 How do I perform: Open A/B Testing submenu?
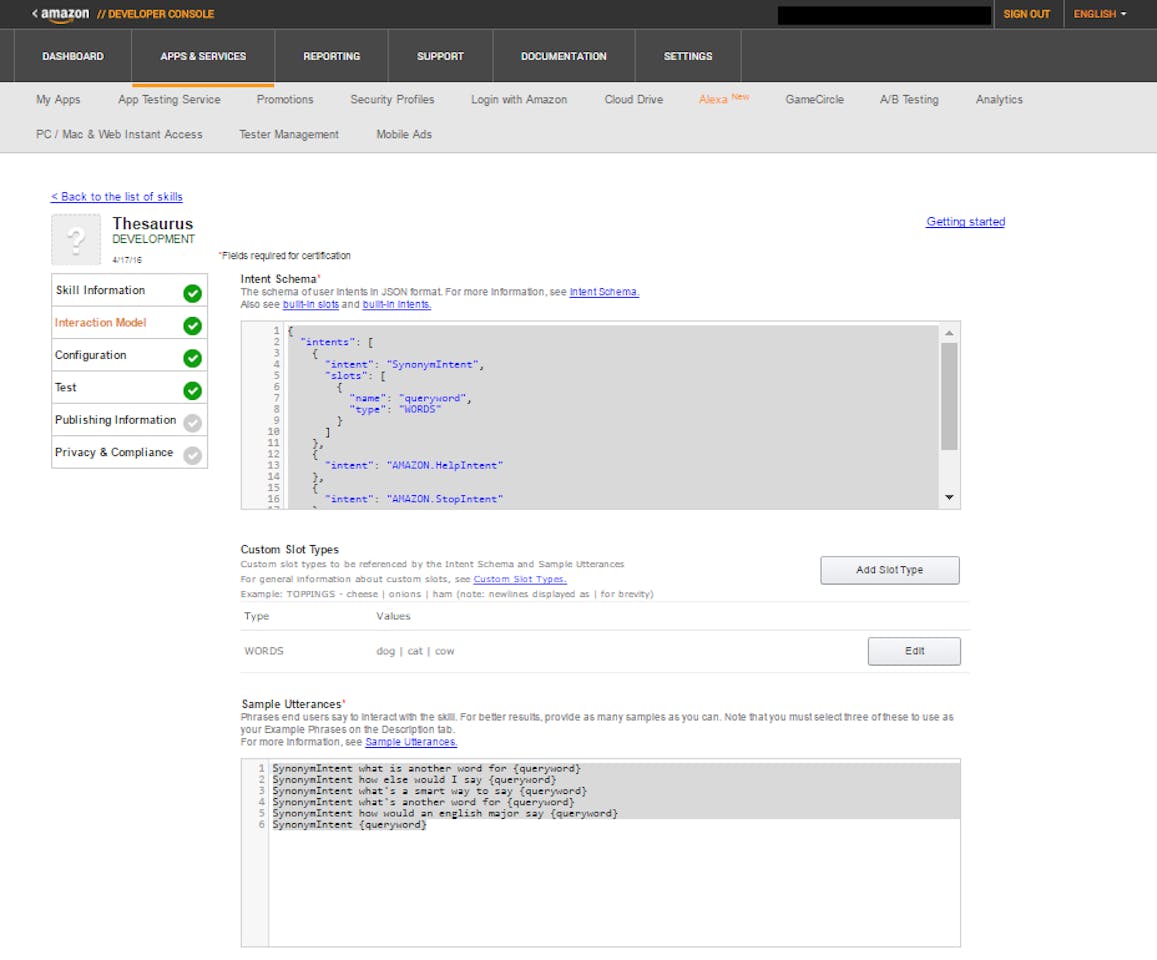click(909, 99)
